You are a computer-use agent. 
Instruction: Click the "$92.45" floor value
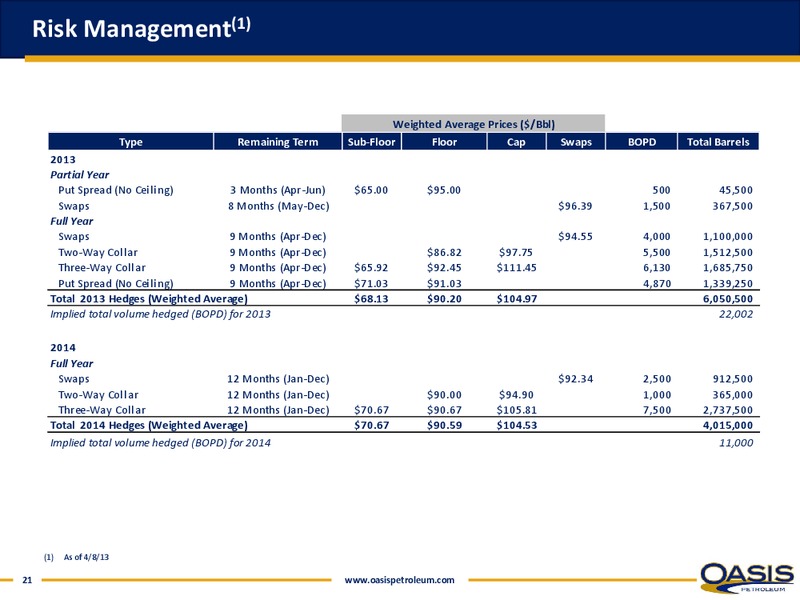tap(444, 268)
